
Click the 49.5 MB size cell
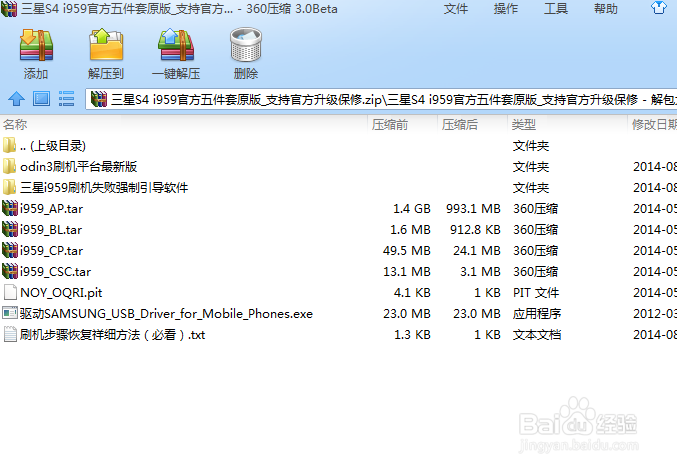pos(407,251)
